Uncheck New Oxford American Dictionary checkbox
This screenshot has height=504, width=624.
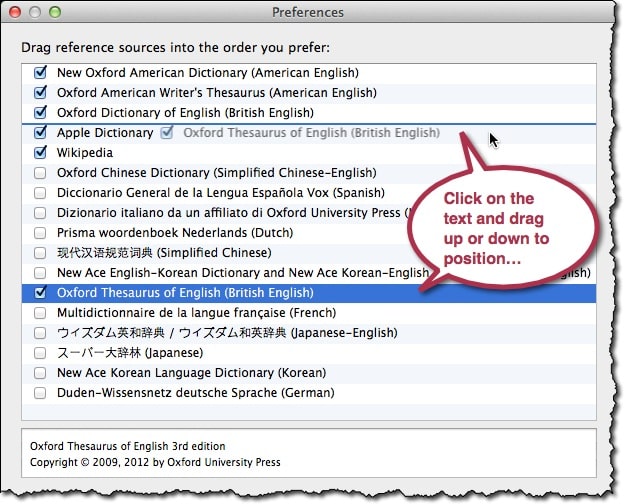[x=40, y=72]
